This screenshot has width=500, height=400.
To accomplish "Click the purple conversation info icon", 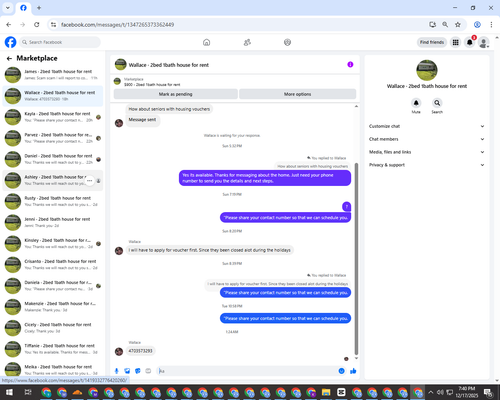I will tap(350, 64).
